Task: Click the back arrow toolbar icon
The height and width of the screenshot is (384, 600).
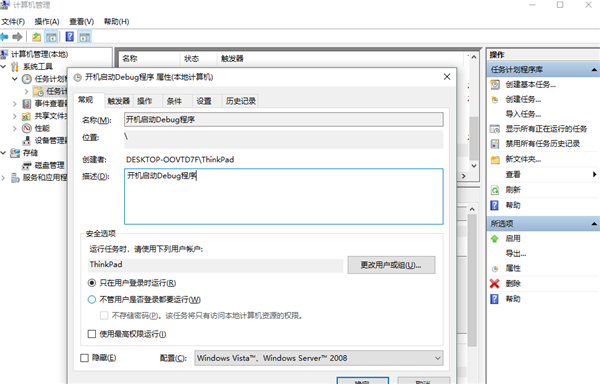Action: pos(4,37)
